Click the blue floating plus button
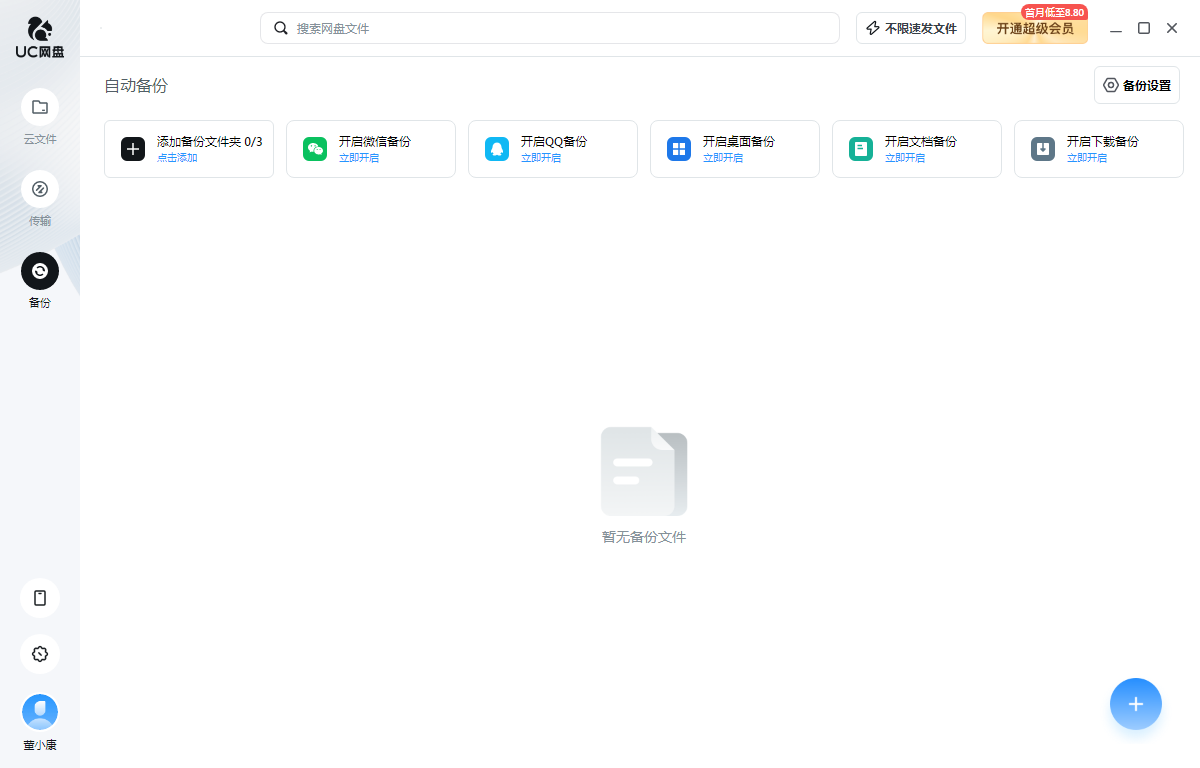This screenshot has width=1200, height=768. [x=1136, y=704]
